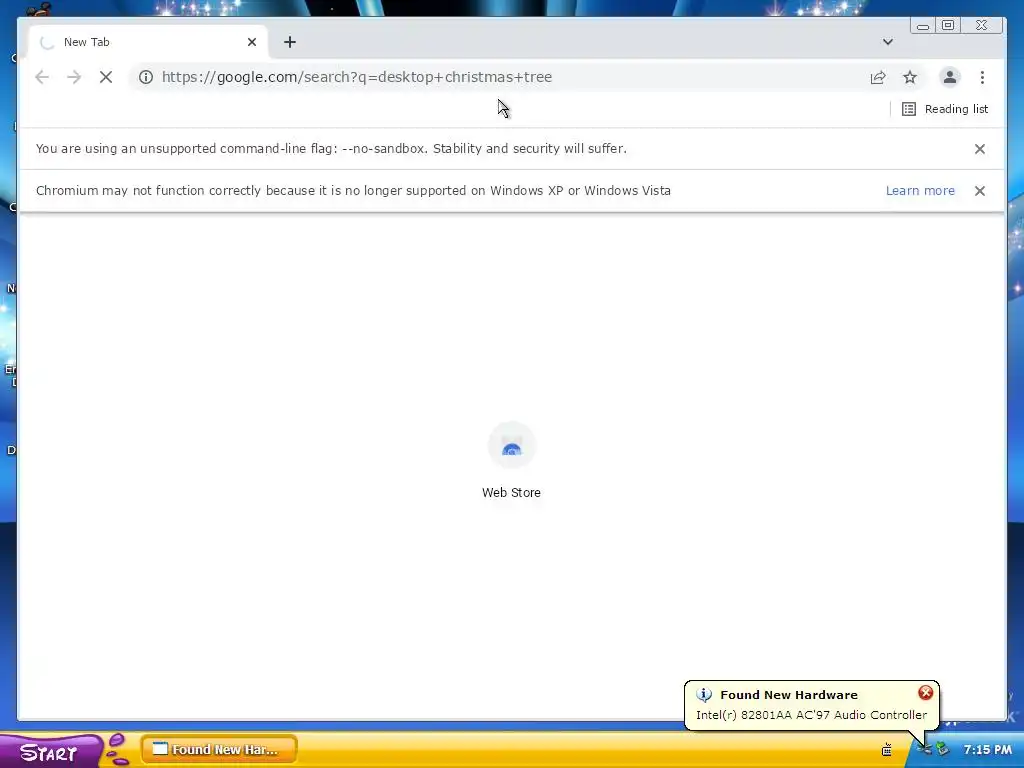Open the Start menu

pyautogui.click(x=50, y=752)
